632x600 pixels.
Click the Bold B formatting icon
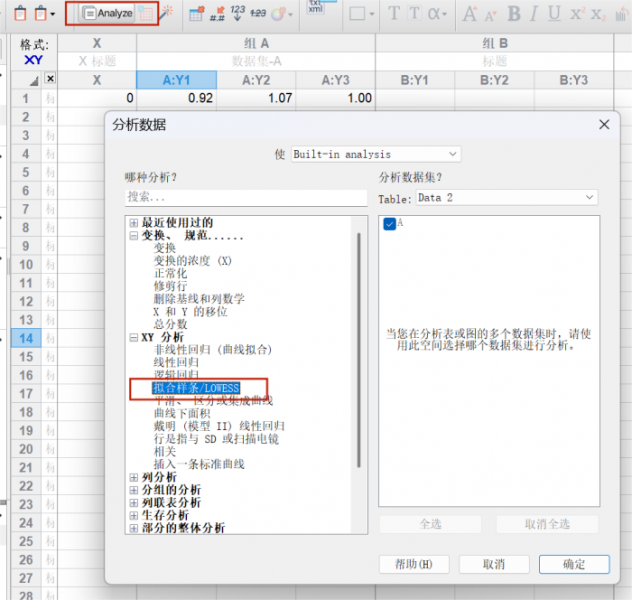coord(514,13)
